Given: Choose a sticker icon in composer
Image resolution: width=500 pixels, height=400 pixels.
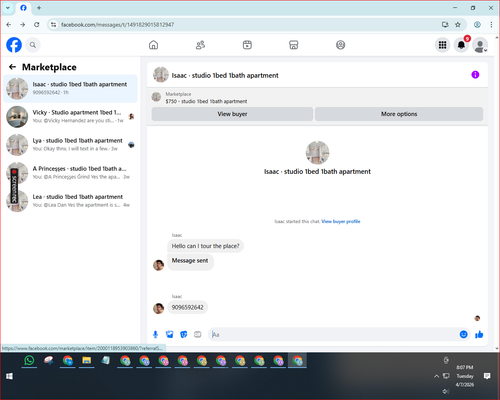Looking at the screenshot, I should pos(183,334).
